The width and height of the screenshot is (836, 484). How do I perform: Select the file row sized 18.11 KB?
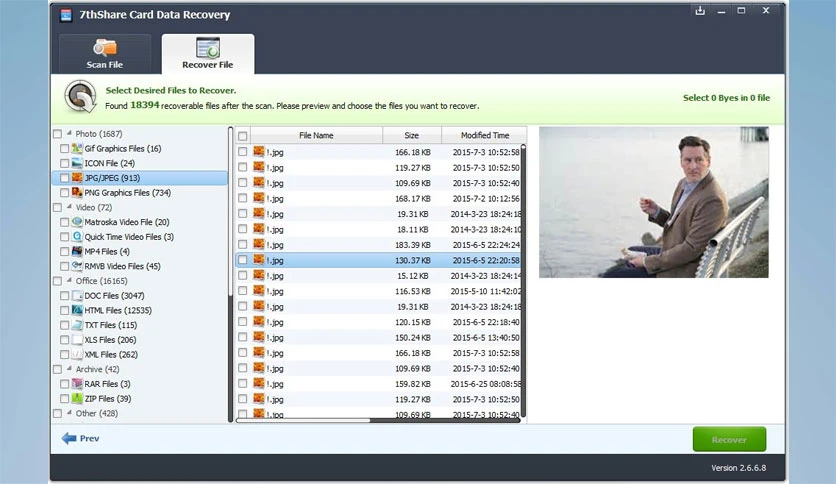(378, 229)
